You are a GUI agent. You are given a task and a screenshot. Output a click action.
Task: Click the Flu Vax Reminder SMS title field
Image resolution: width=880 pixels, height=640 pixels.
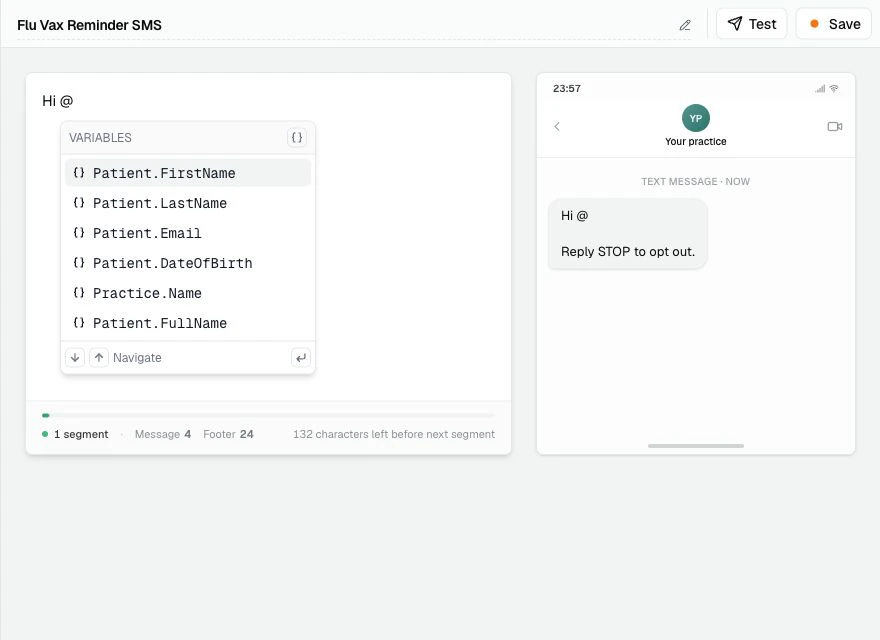354,25
